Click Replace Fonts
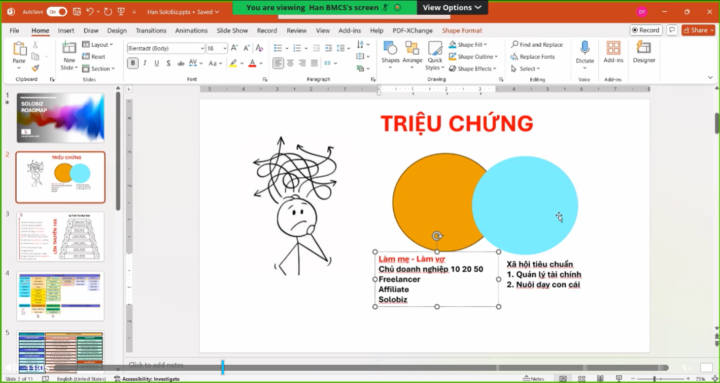Screen dimensions: 720x383 [533, 56]
